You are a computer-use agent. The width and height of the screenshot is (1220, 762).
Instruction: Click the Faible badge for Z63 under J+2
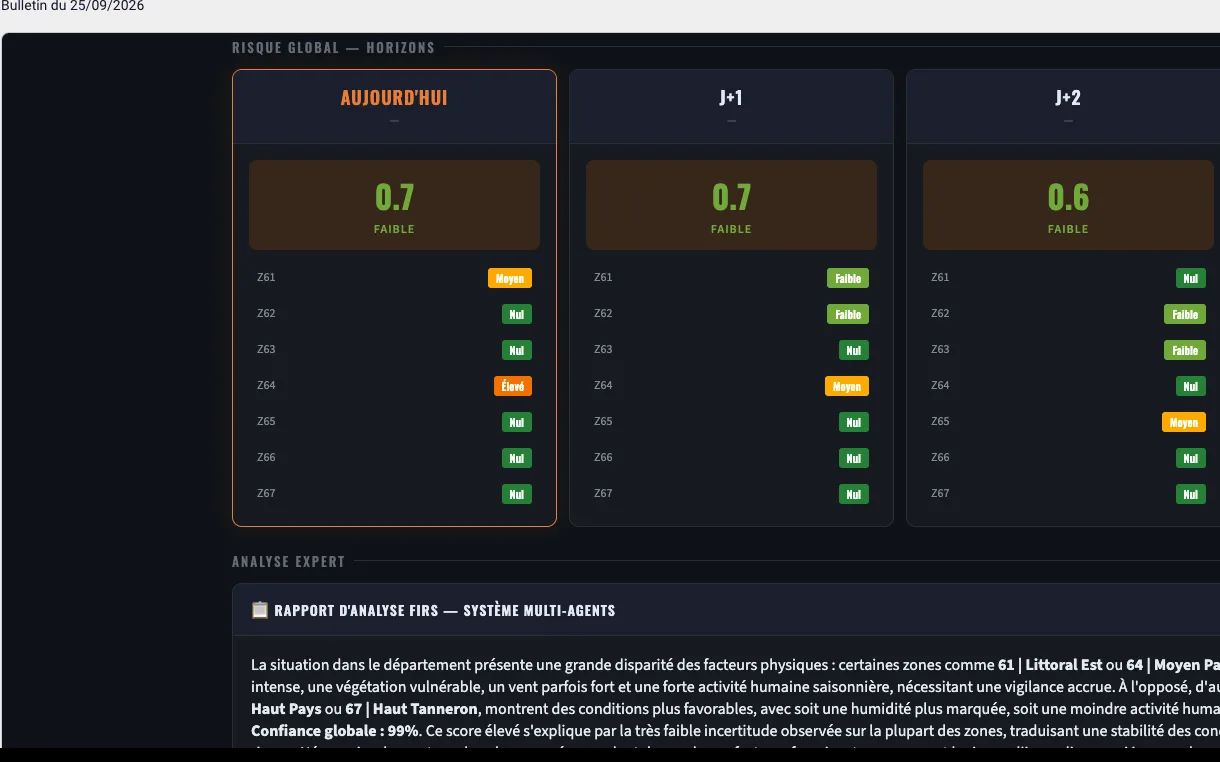(x=1185, y=350)
